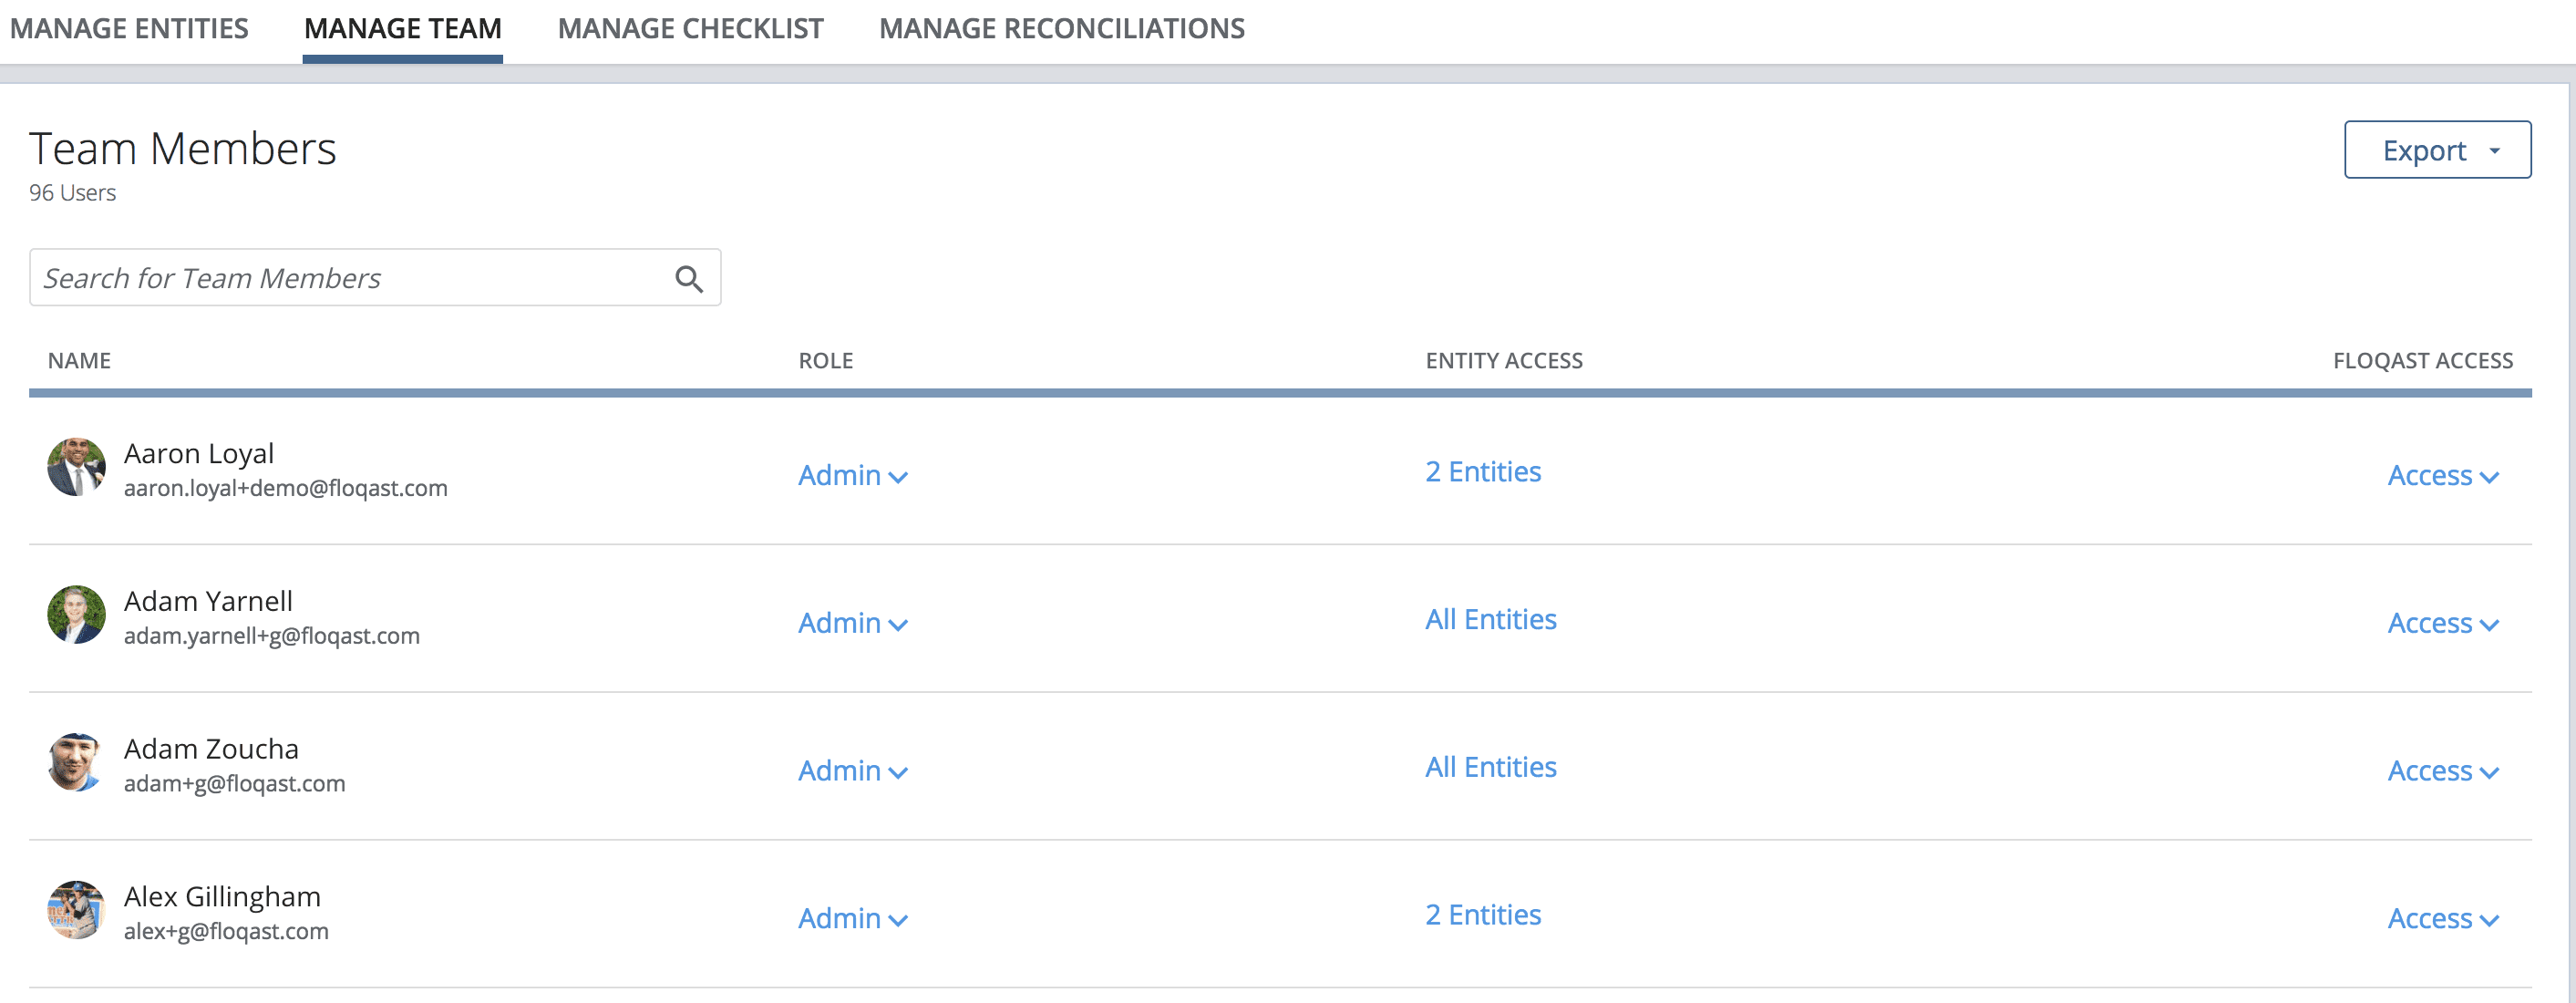Viewport: 2576px width, 1003px height.
Task: Click email adam.yarnell+g@floqast.com
Action: point(272,636)
